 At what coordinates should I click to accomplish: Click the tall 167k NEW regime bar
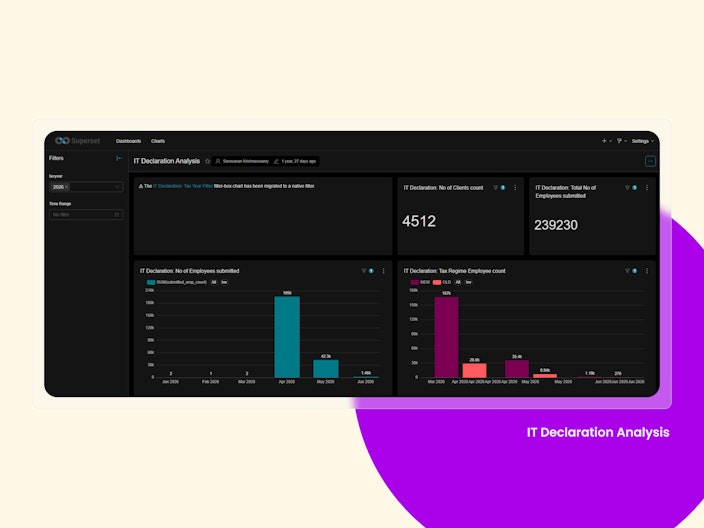[446, 337]
